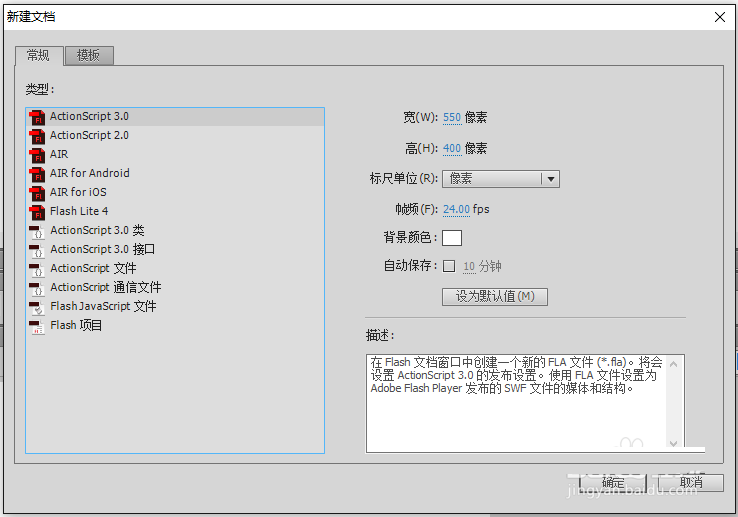Select ActionScript 2.0 in the type list

175,136
